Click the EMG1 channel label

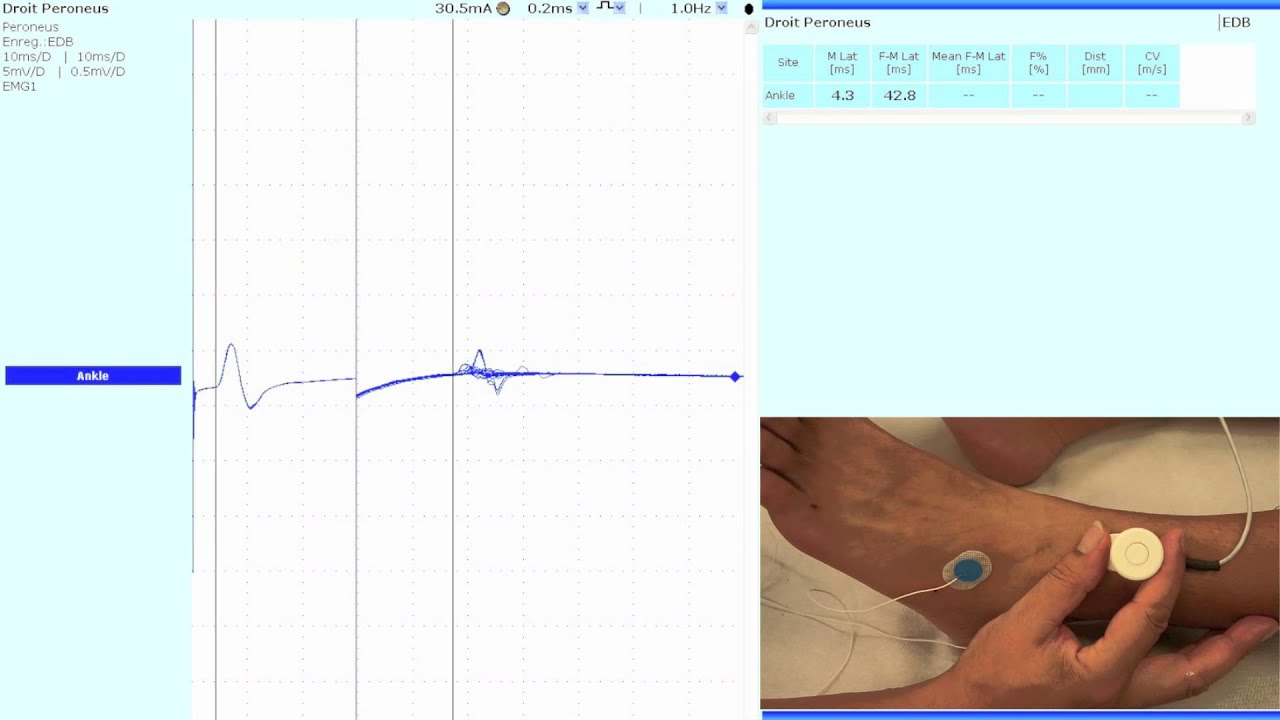point(19,87)
